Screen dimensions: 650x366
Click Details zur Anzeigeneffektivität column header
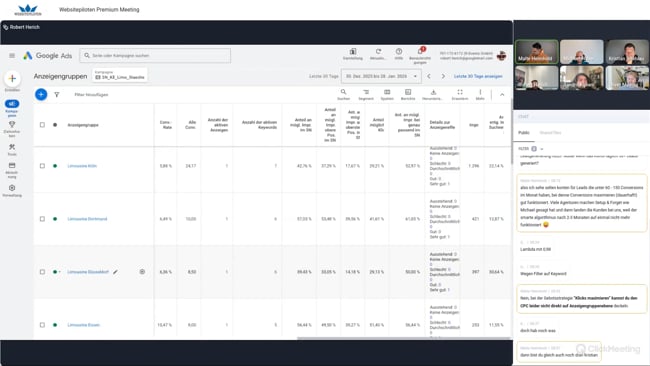[442, 125]
